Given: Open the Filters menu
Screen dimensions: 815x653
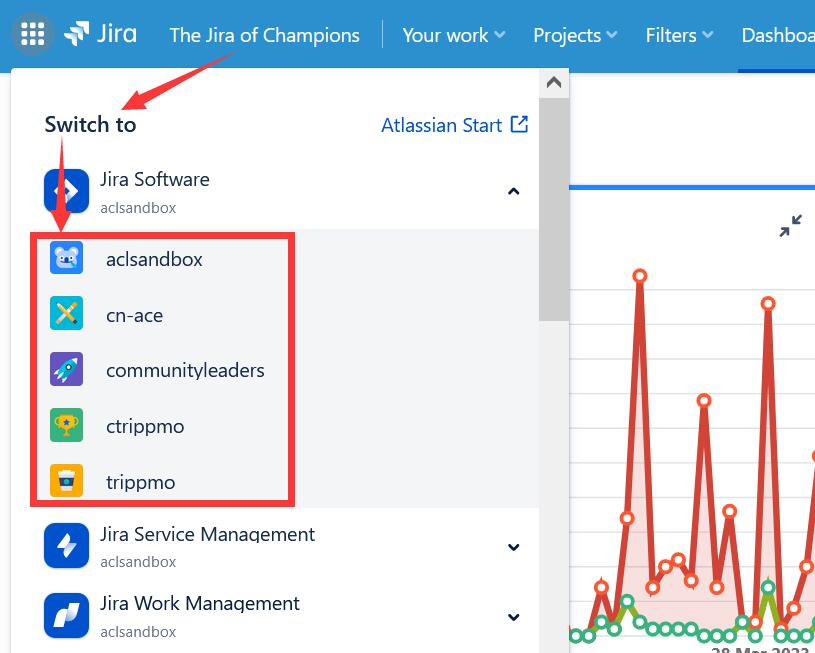Looking at the screenshot, I should click(x=677, y=35).
